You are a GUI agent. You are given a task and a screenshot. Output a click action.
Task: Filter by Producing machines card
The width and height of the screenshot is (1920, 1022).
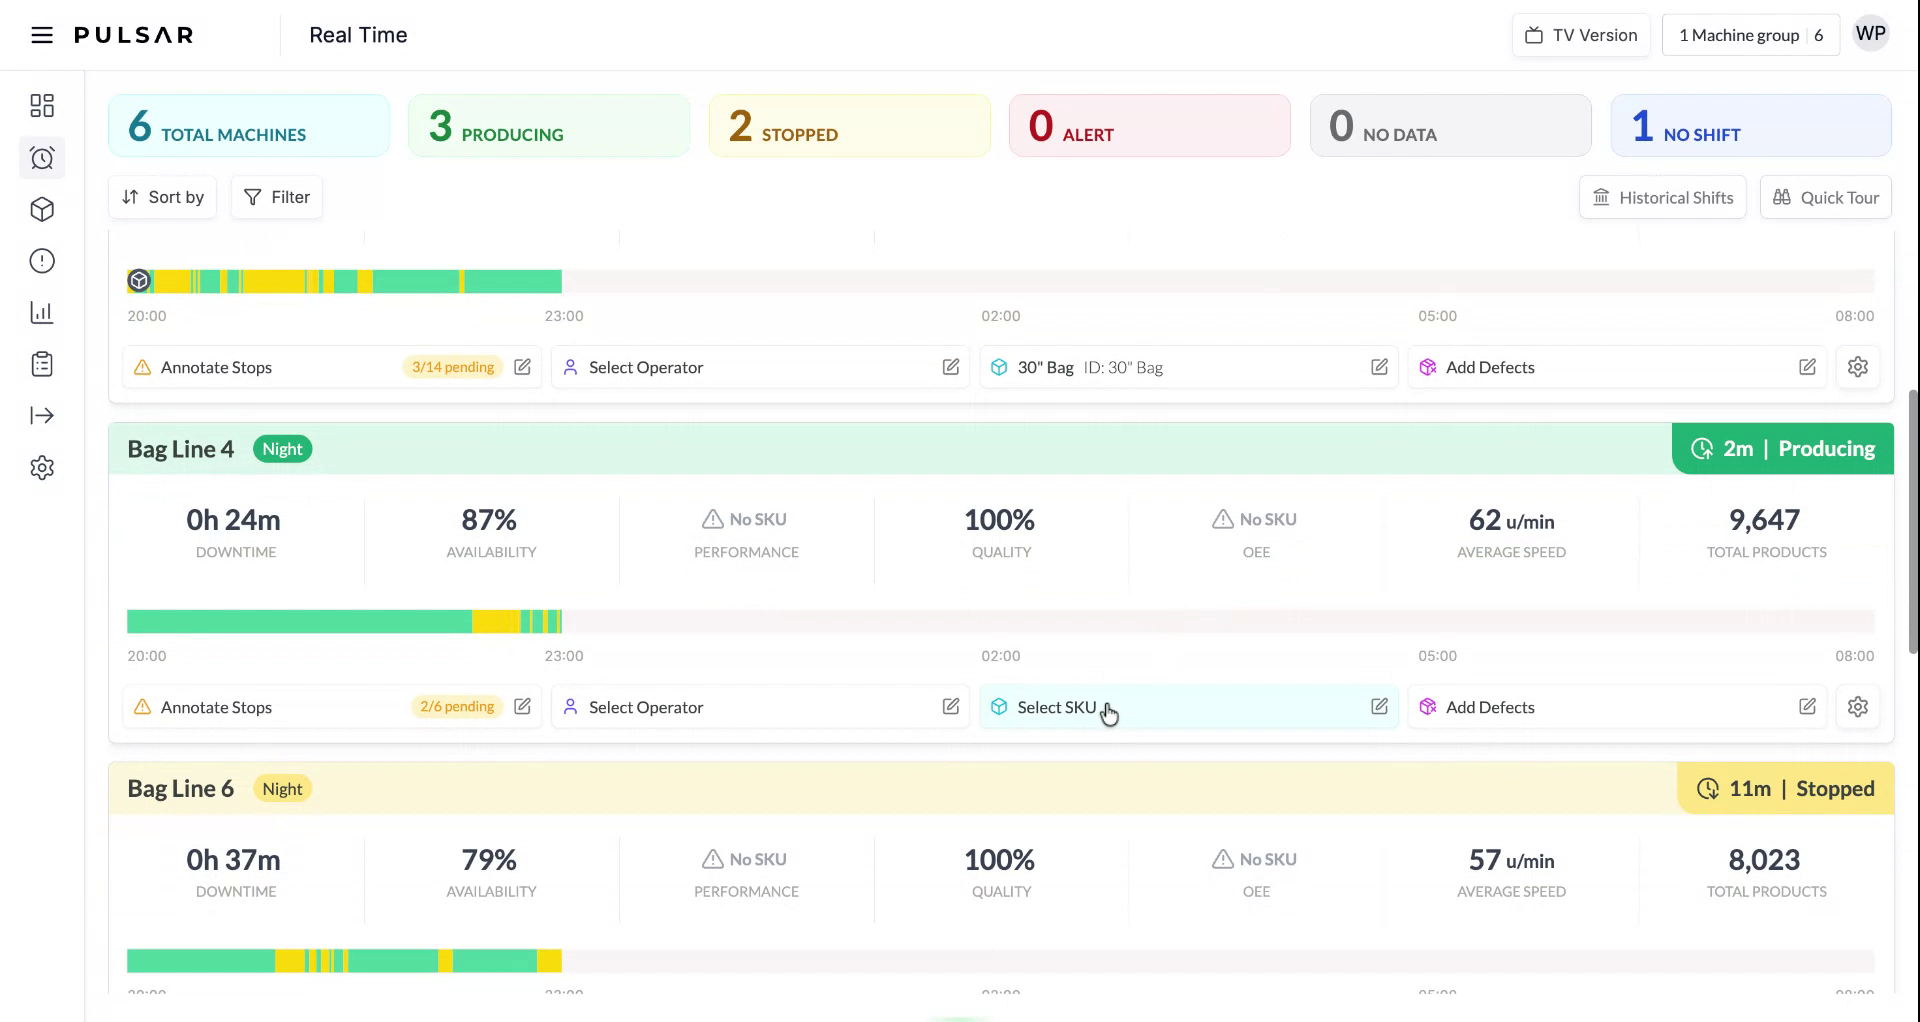(x=548, y=126)
